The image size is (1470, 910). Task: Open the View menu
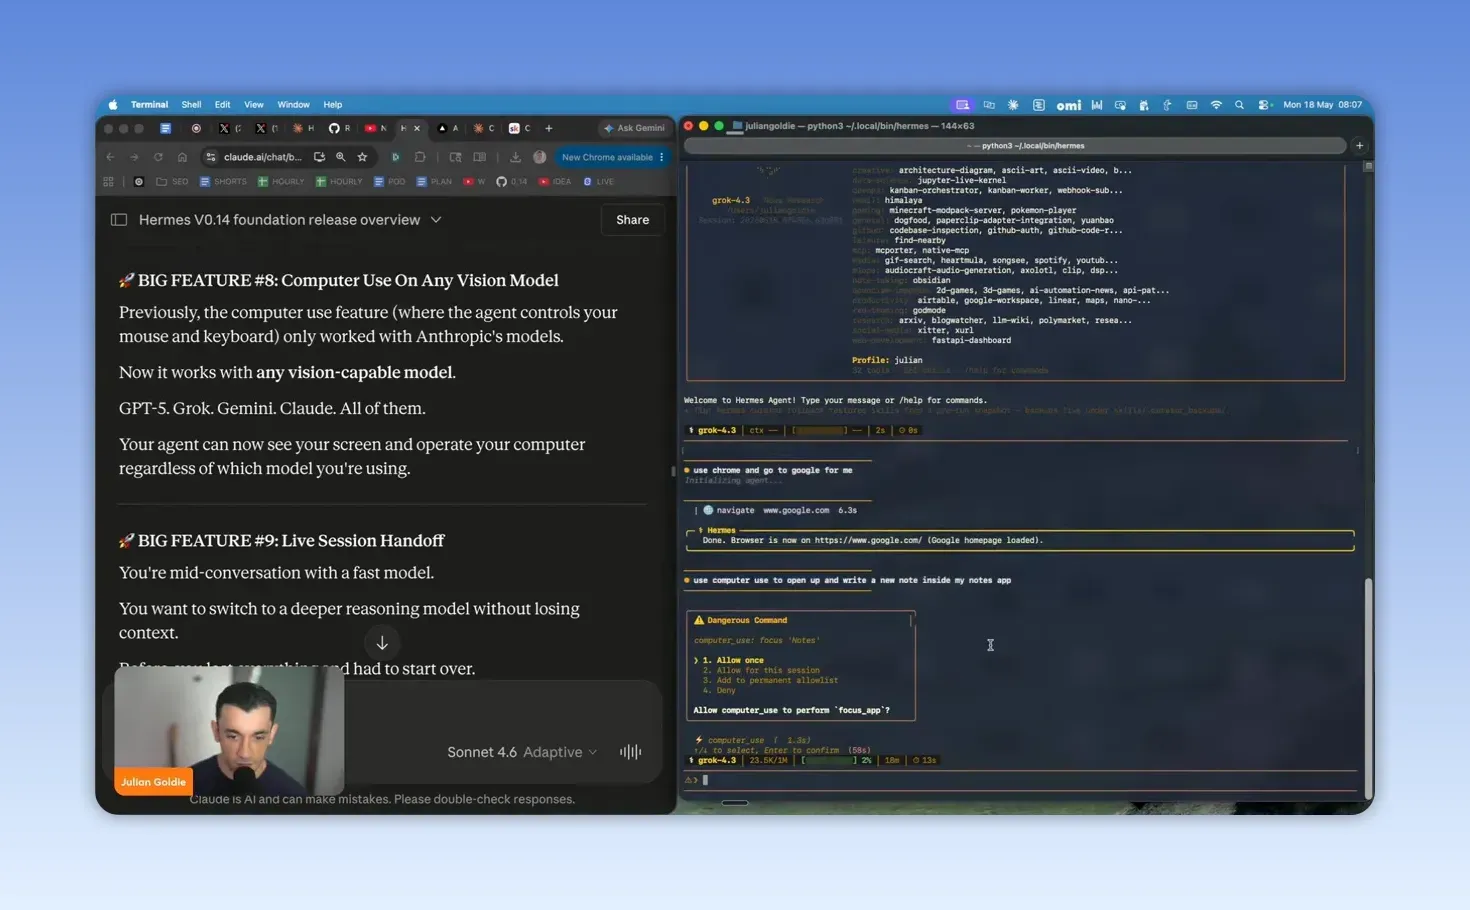click(254, 104)
